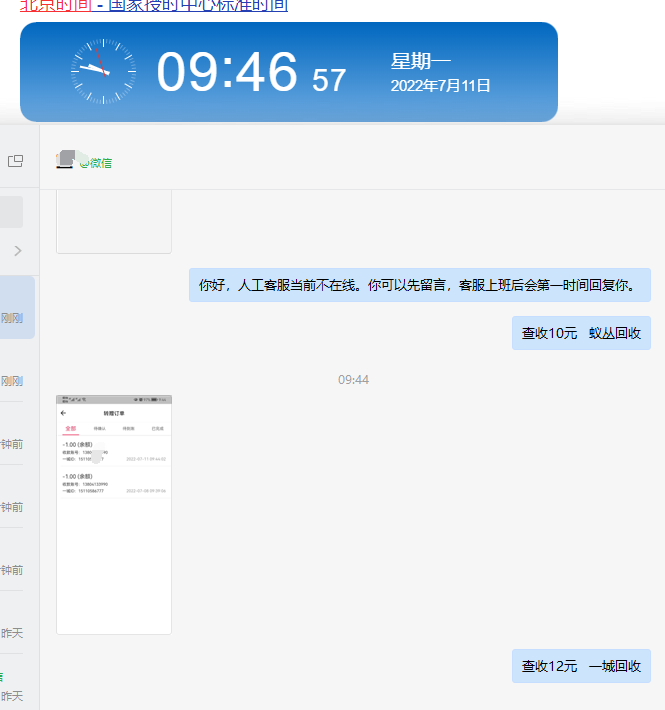The width and height of the screenshot is (665, 710).
Task: Open the contact avatar in chat header
Action: tap(66, 159)
